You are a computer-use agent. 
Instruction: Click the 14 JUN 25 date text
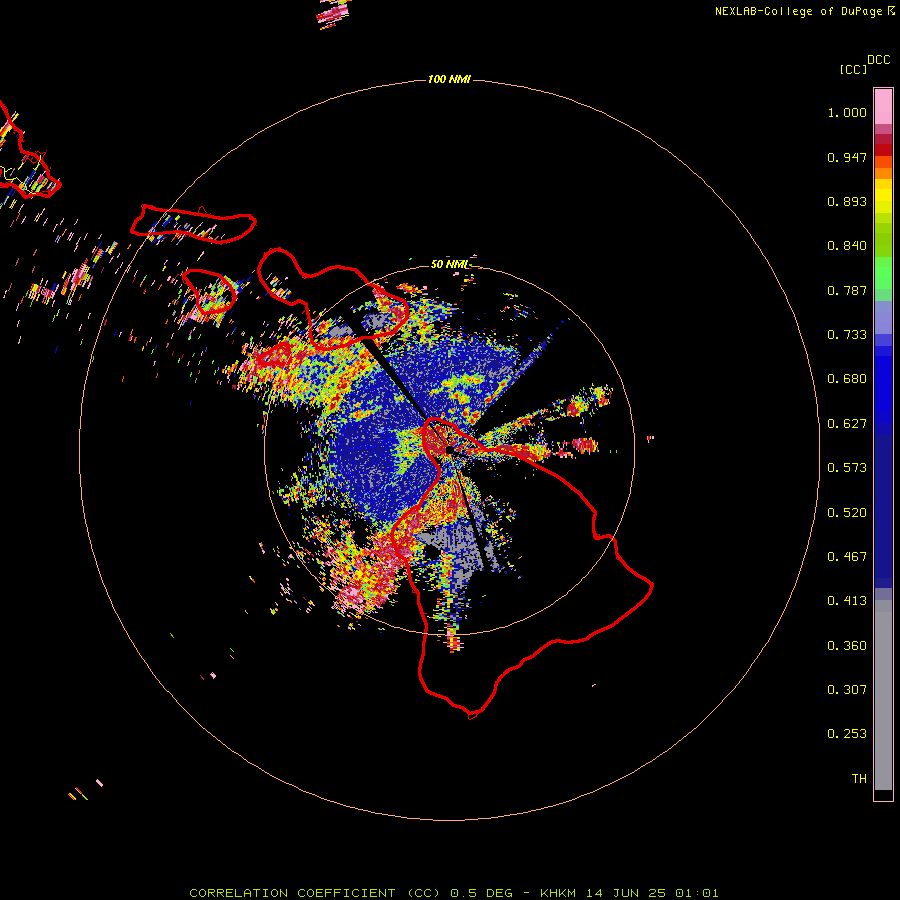(626, 893)
